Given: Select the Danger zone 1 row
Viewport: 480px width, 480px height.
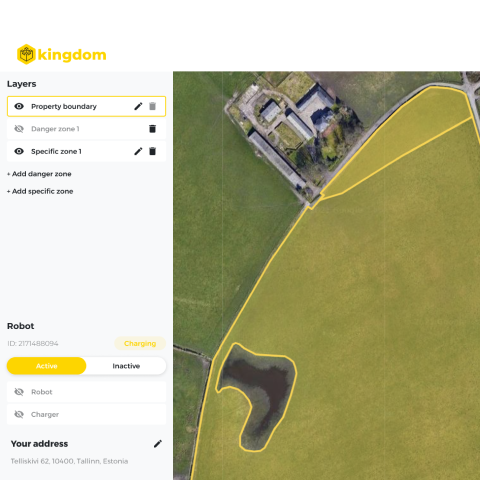Looking at the screenshot, I should coord(86,129).
